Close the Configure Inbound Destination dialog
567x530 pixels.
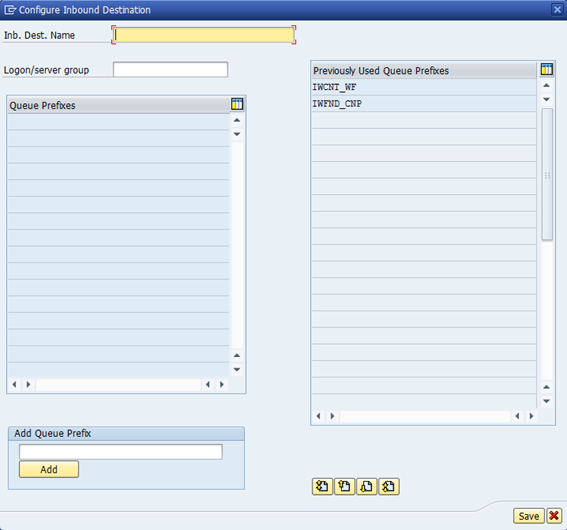tap(557, 10)
